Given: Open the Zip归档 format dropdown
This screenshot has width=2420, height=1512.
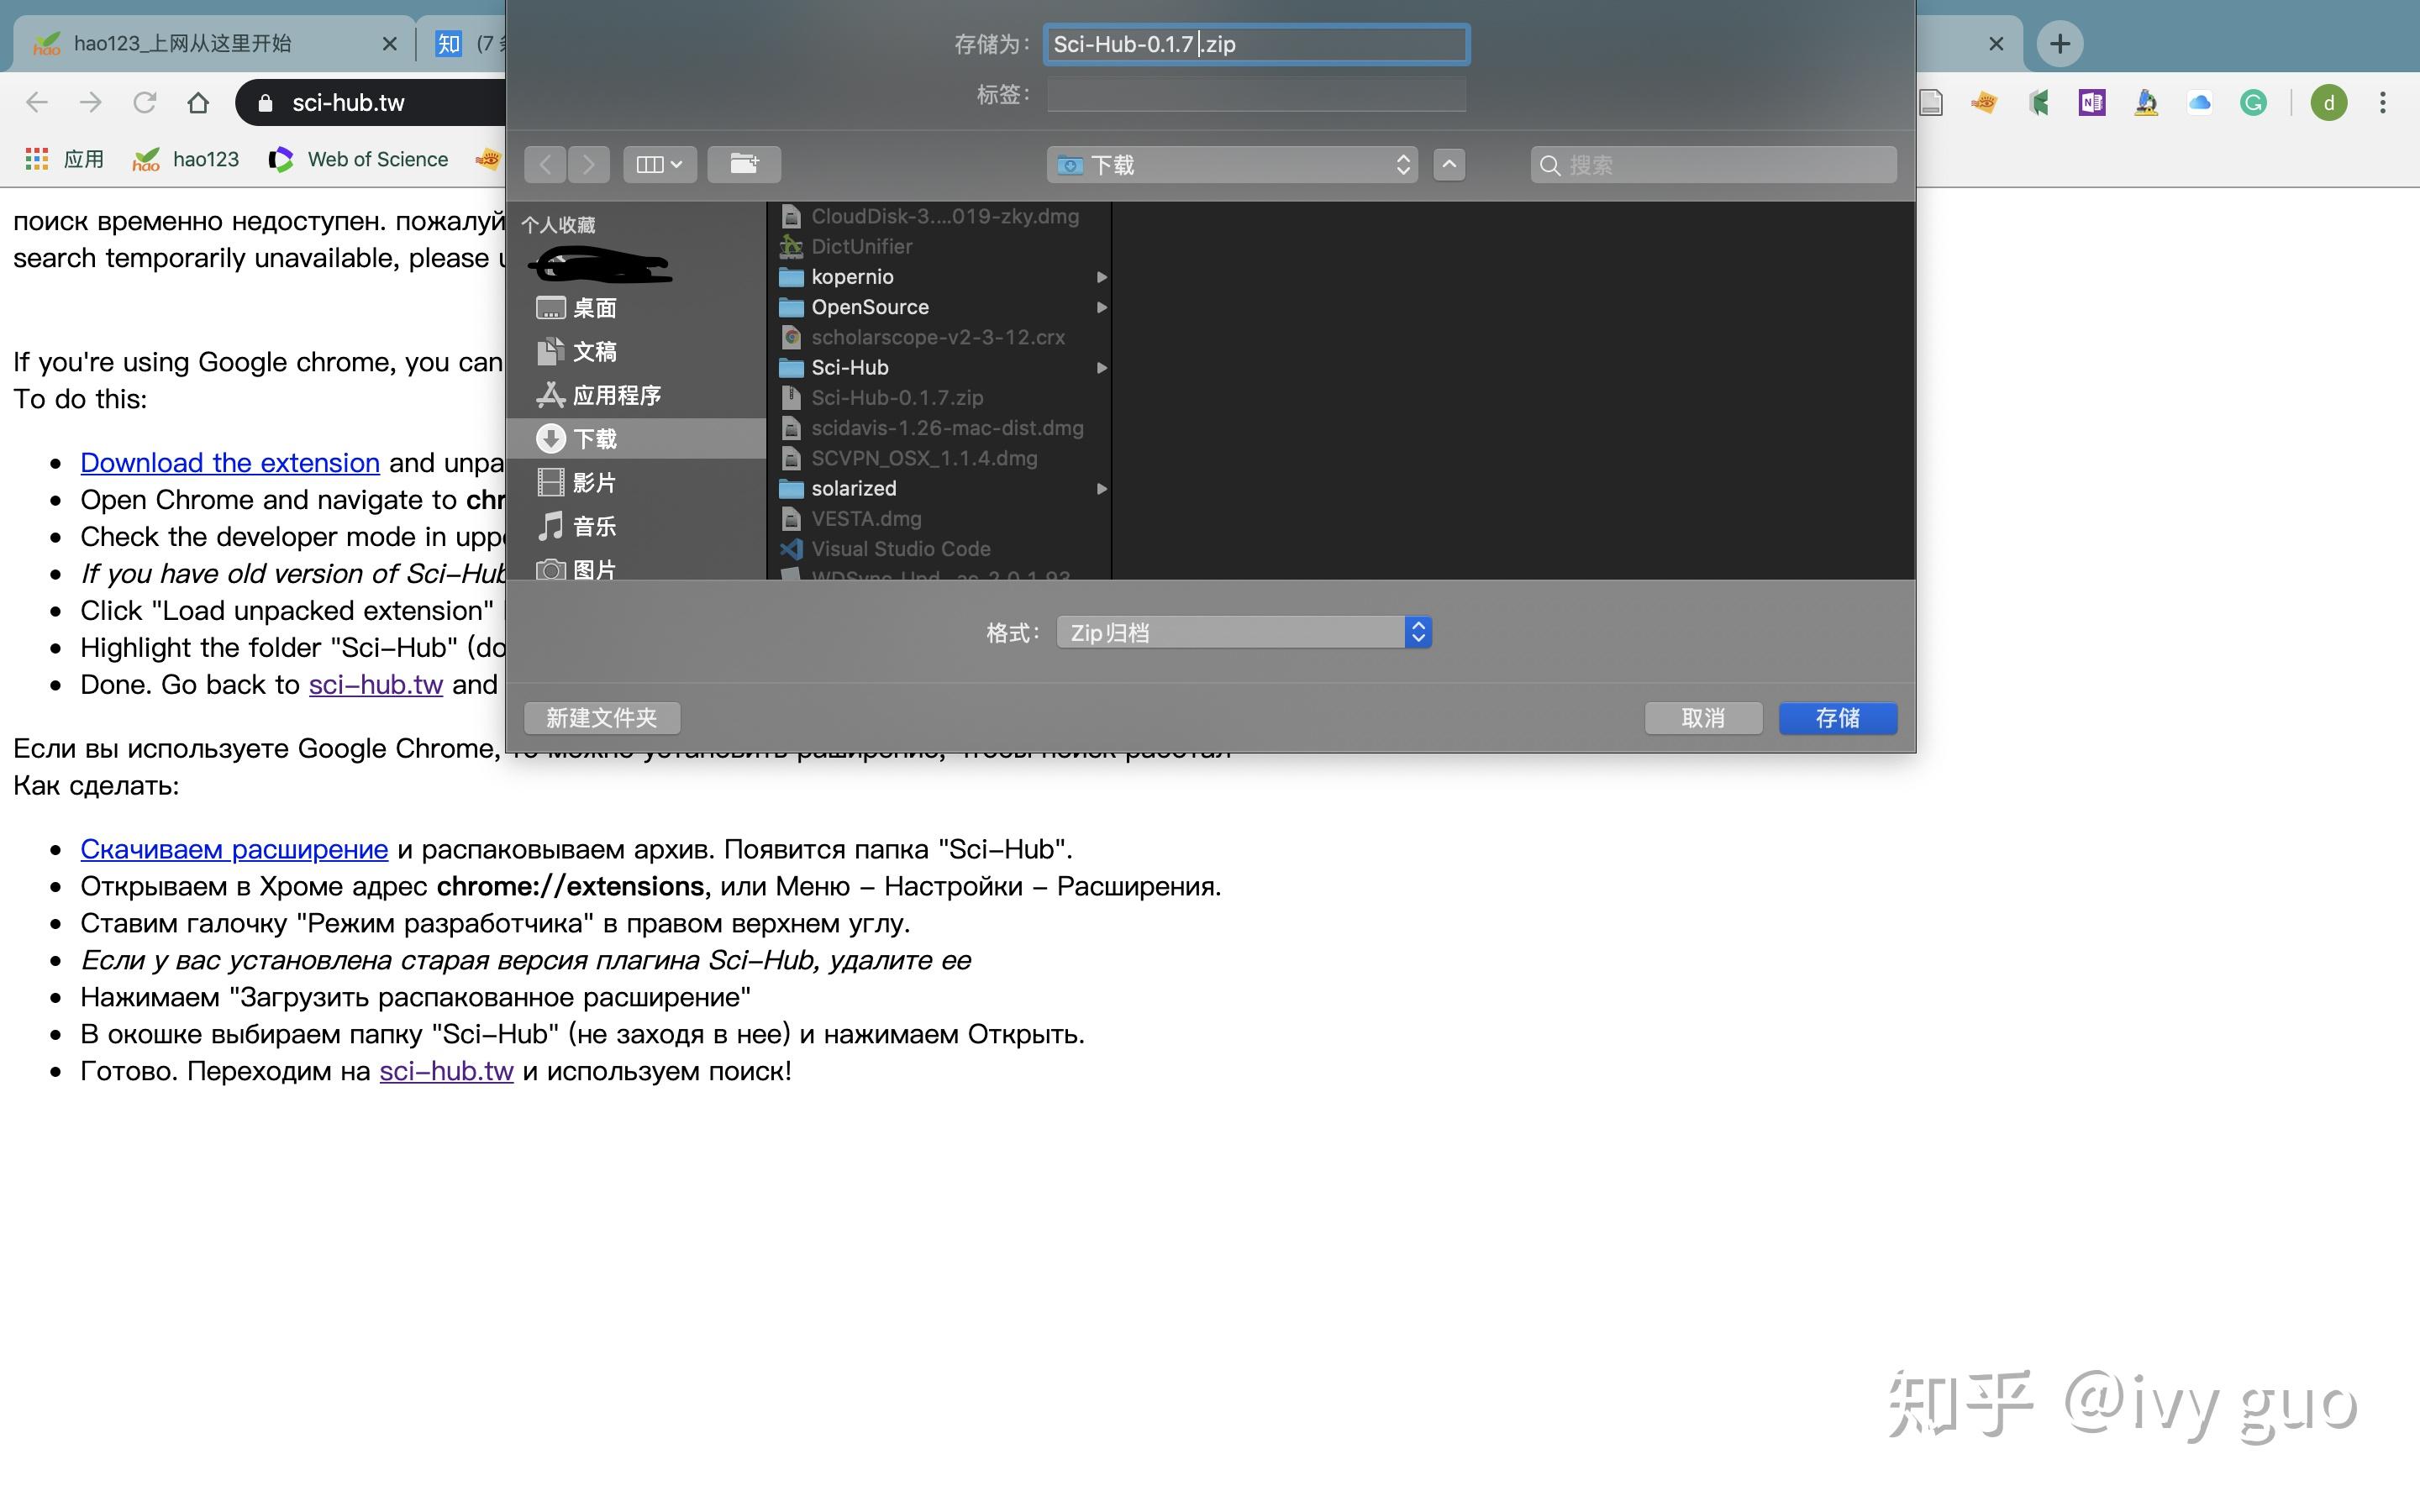Looking at the screenshot, I should click(x=1244, y=632).
